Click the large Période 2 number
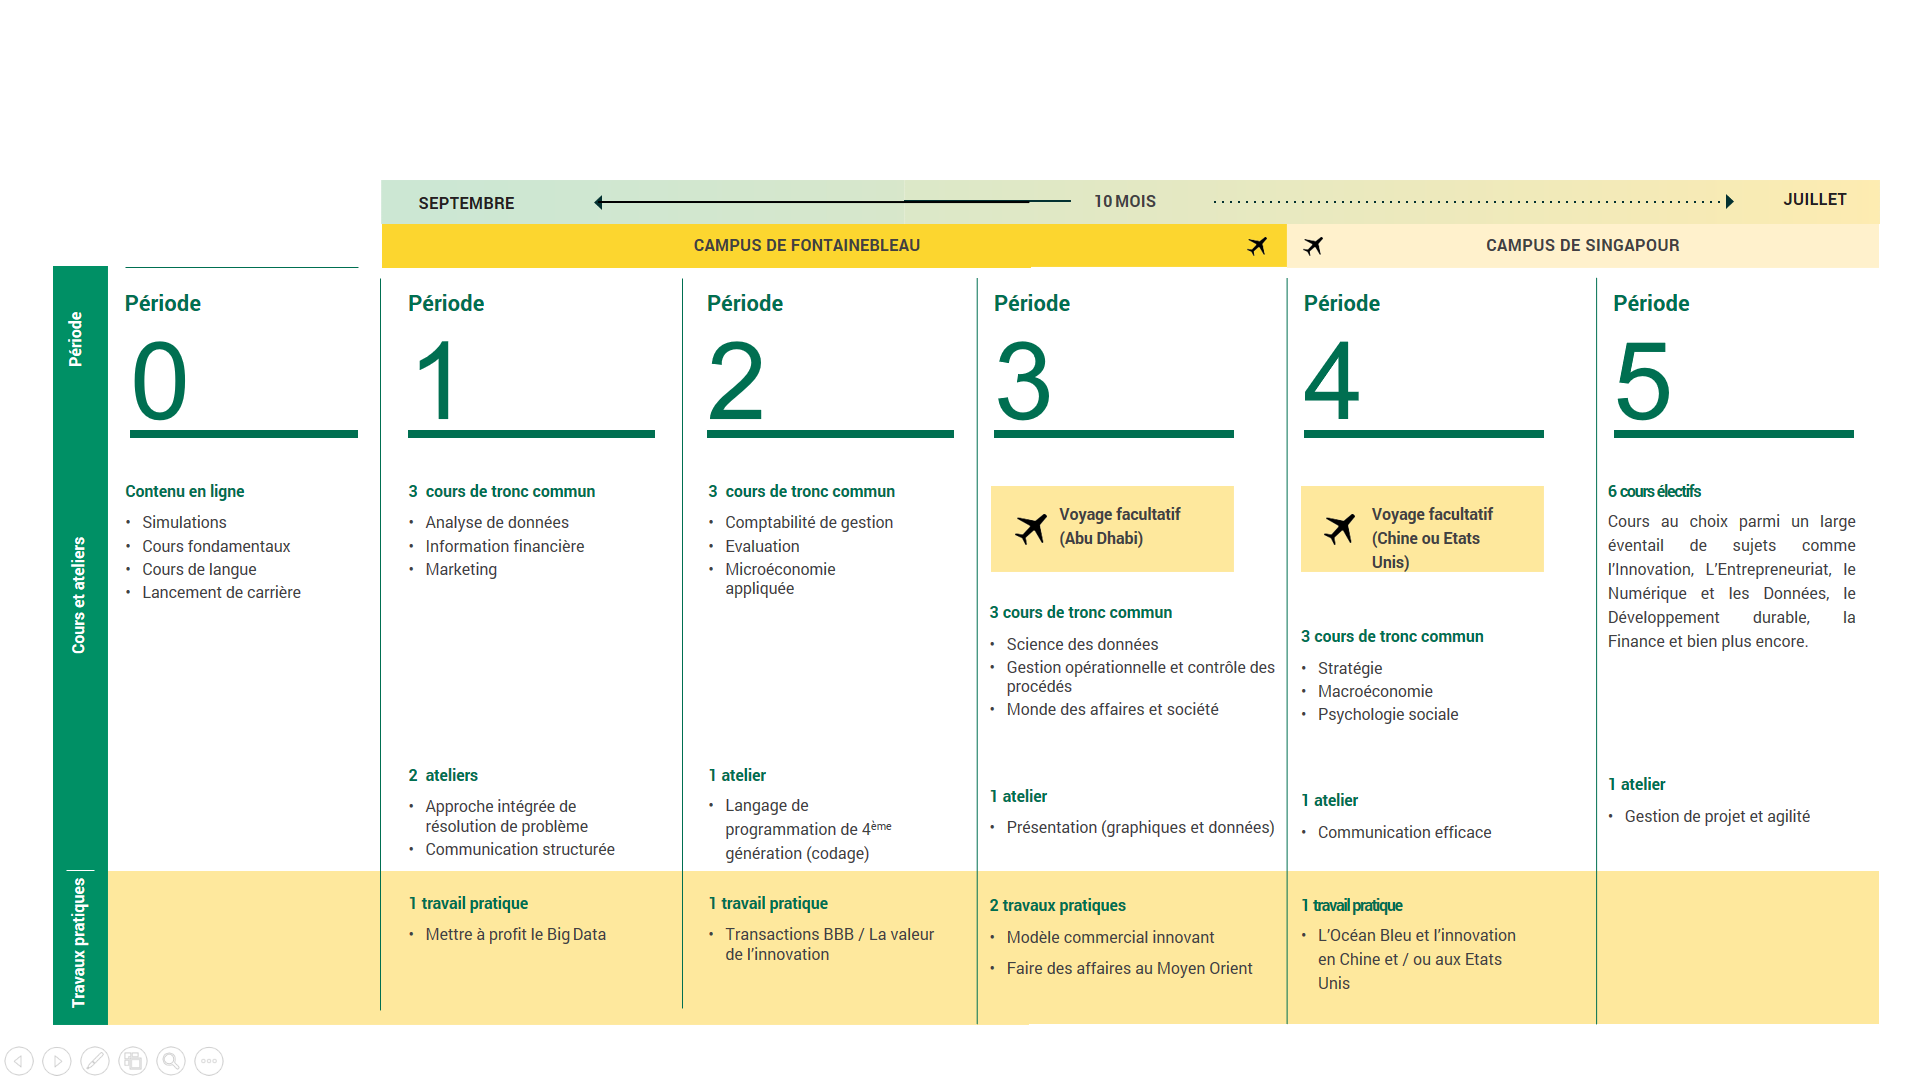Viewport: 1920px width, 1080px height. [736, 381]
